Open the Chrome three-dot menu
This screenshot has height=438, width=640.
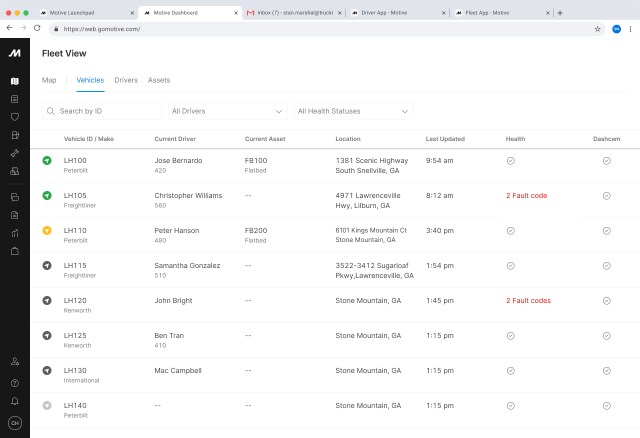[x=630, y=29]
